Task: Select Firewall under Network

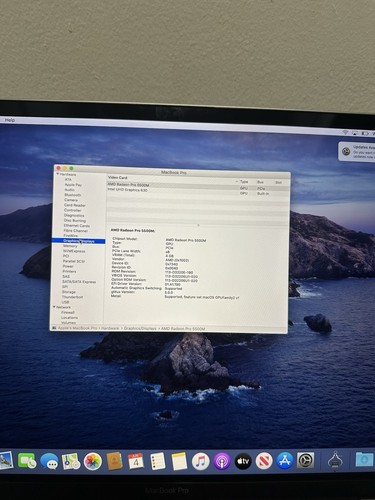Action: [x=68, y=312]
